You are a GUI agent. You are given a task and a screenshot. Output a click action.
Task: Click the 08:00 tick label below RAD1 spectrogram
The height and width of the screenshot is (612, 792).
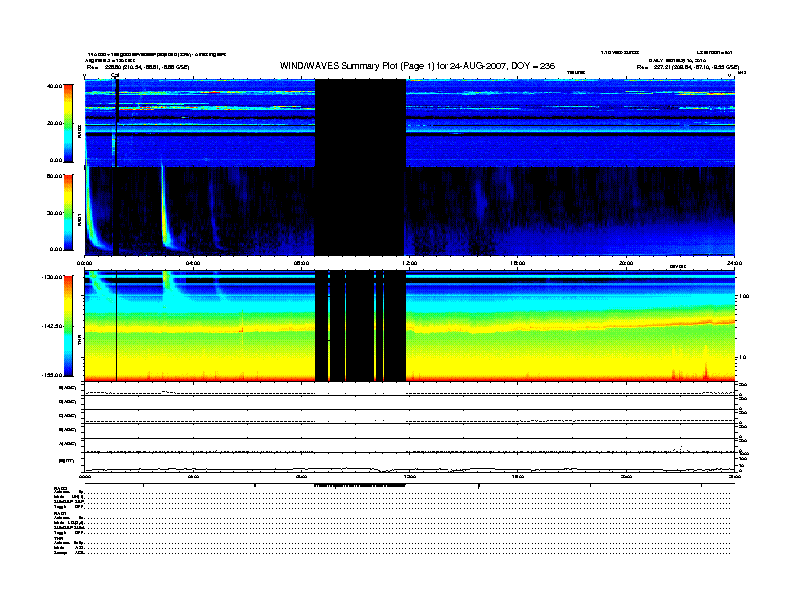click(302, 263)
